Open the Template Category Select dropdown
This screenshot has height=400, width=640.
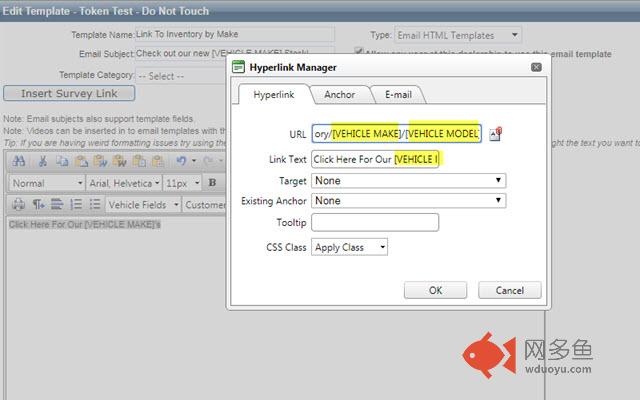click(x=180, y=76)
